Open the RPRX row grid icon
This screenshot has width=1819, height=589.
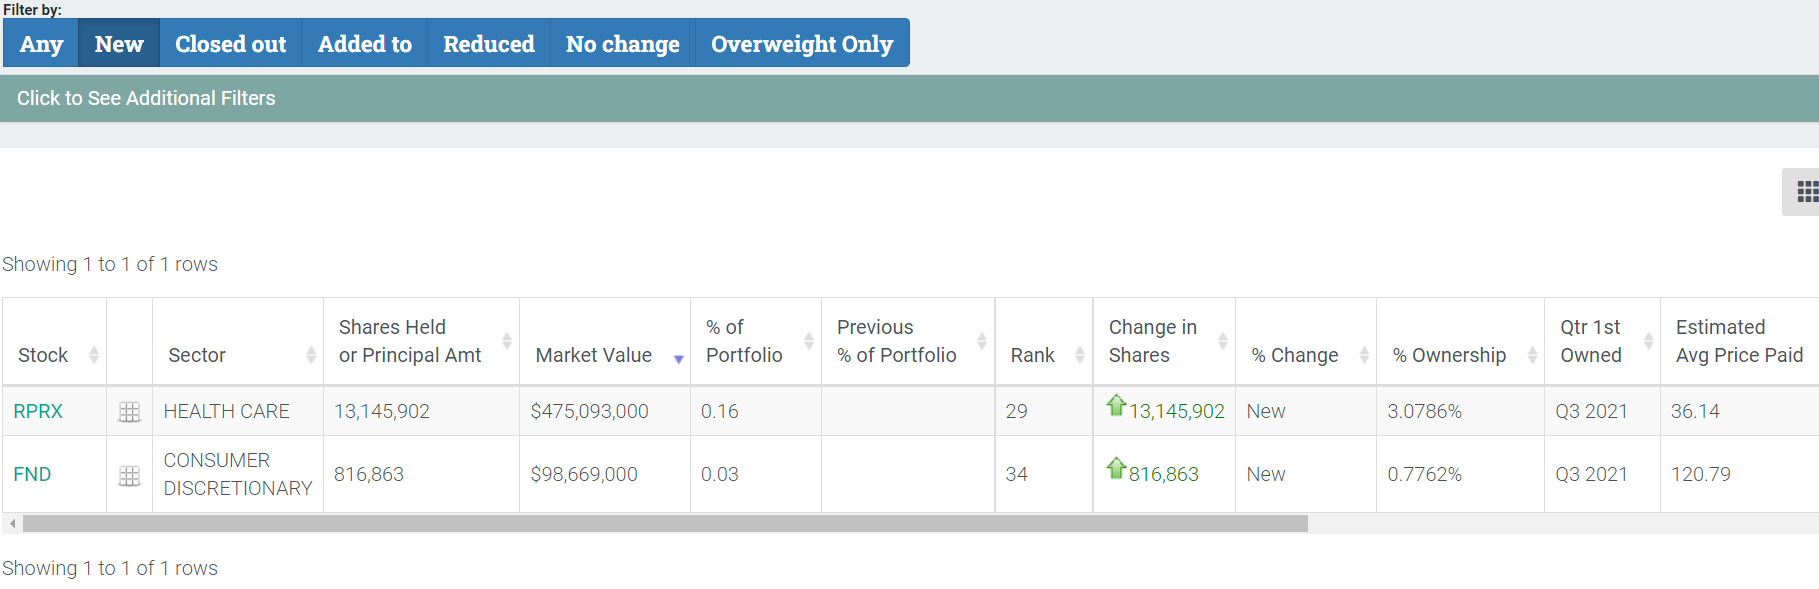pos(129,412)
